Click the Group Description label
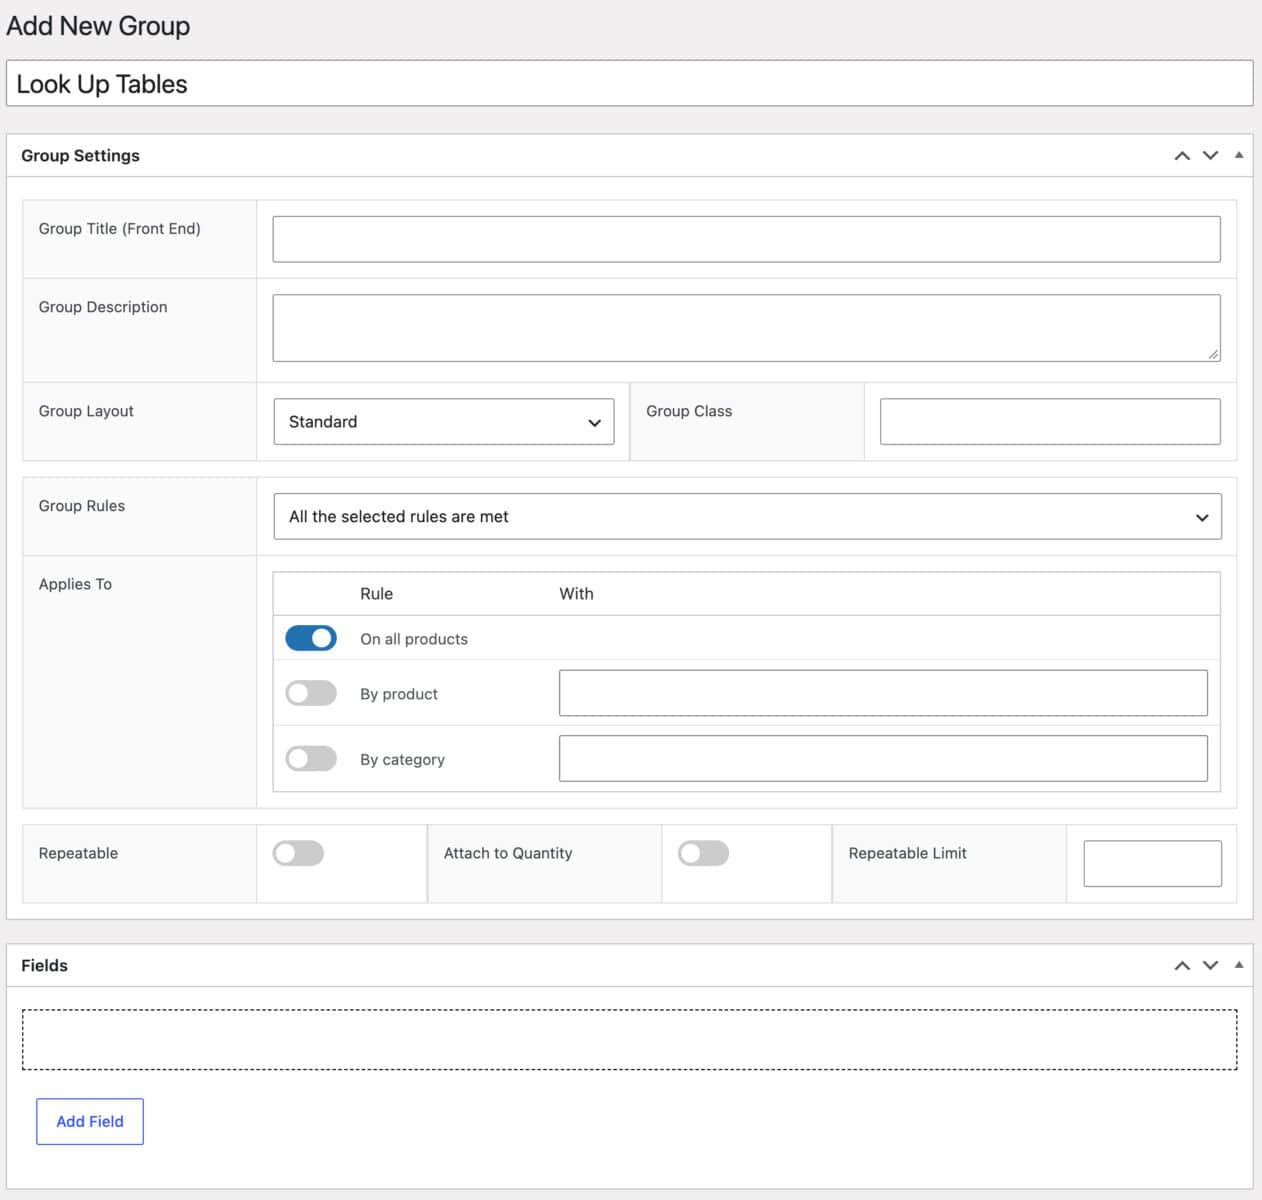This screenshot has width=1262, height=1200. [x=103, y=307]
